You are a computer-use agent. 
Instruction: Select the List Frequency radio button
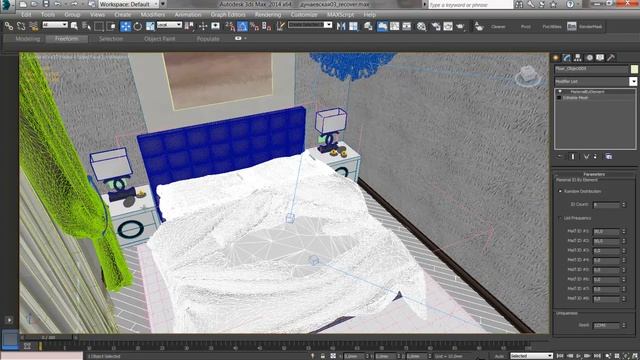pos(560,218)
